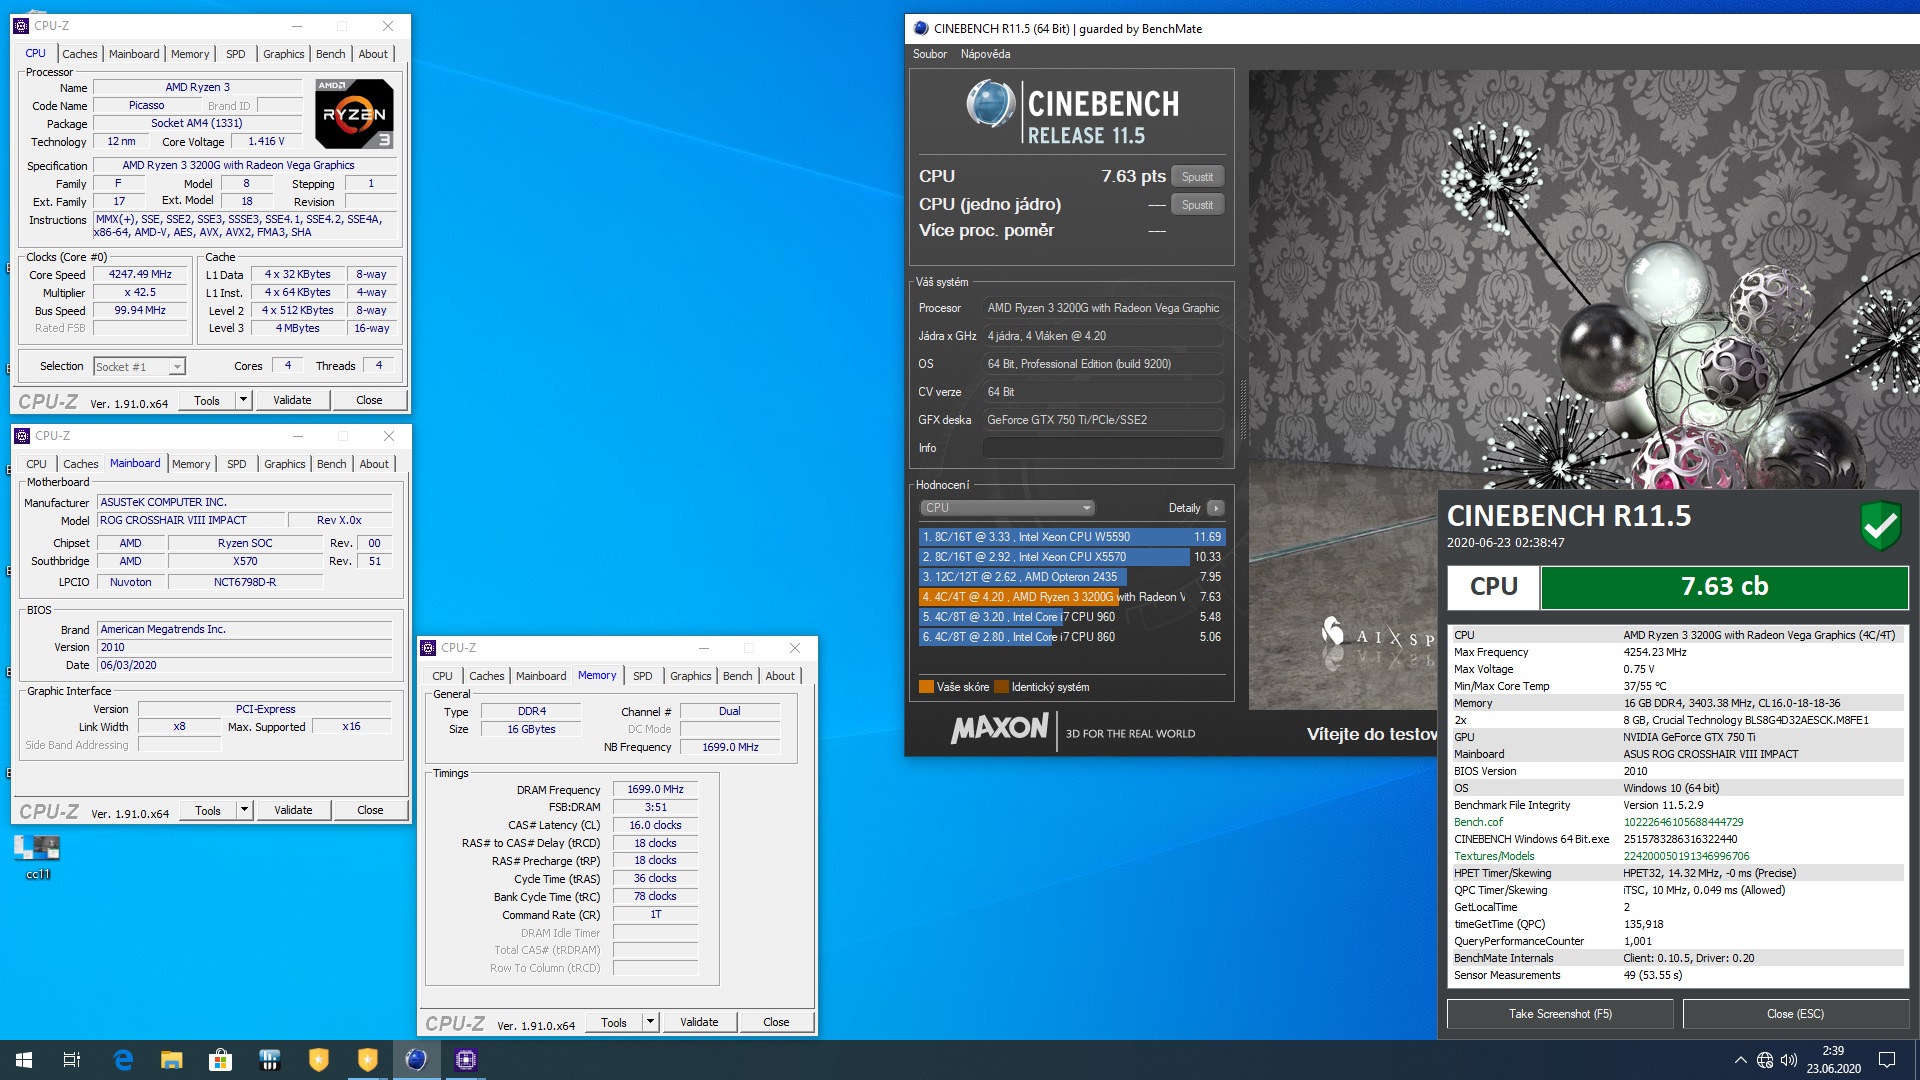Viewport: 1920px width, 1080px height.
Task: Click Validate in Memory CPU-Z window
Action: [x=700, y=1022]
